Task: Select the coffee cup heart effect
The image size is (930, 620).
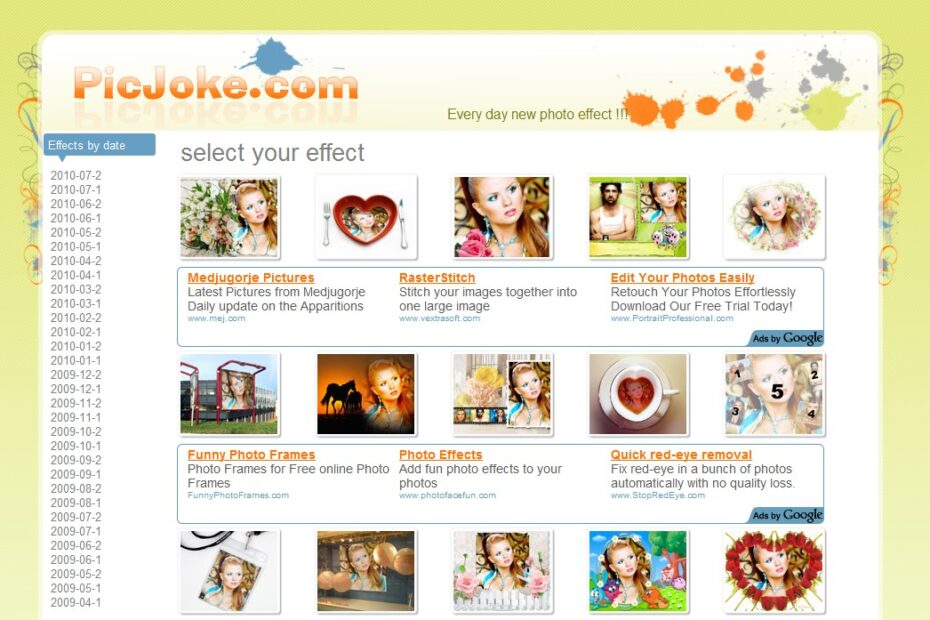Action: pos(638,395)
